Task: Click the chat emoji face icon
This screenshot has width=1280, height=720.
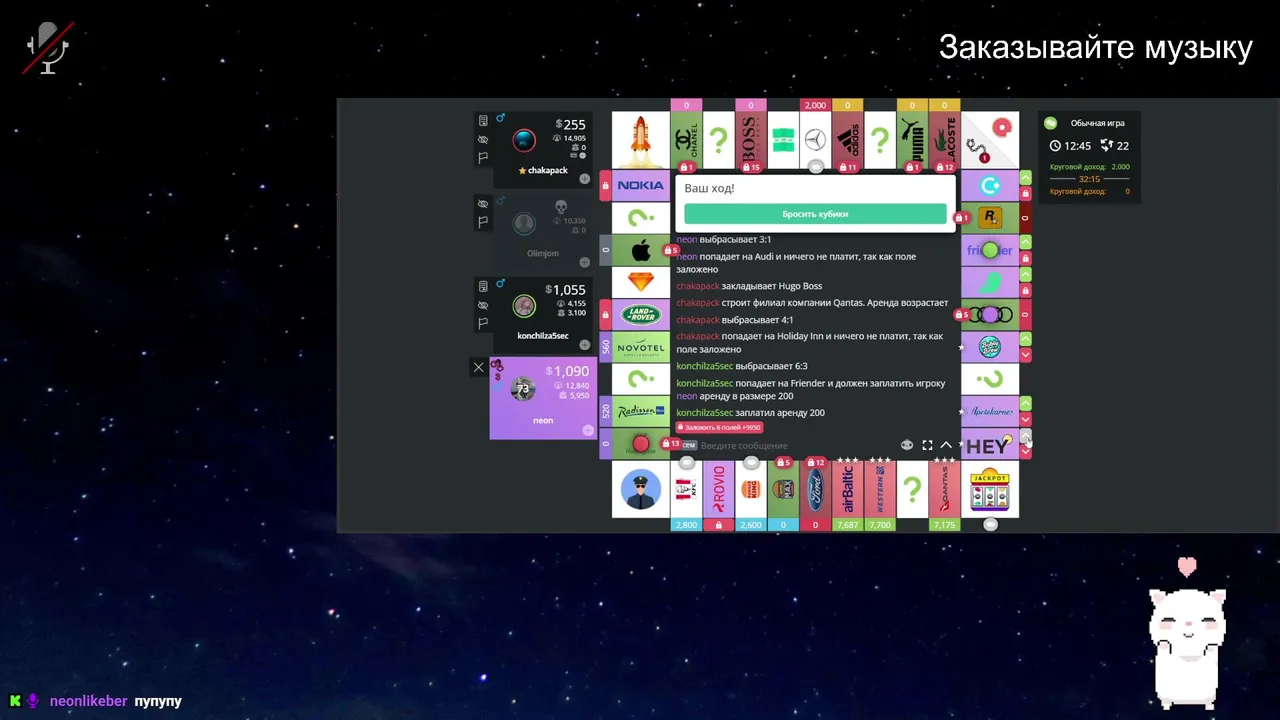Action: tap(907, 445)
